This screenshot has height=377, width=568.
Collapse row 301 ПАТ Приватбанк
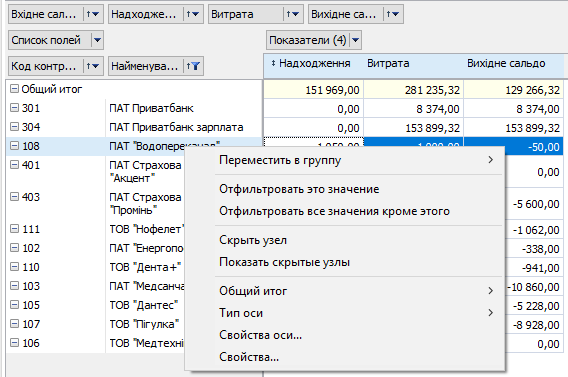(14, 108)
